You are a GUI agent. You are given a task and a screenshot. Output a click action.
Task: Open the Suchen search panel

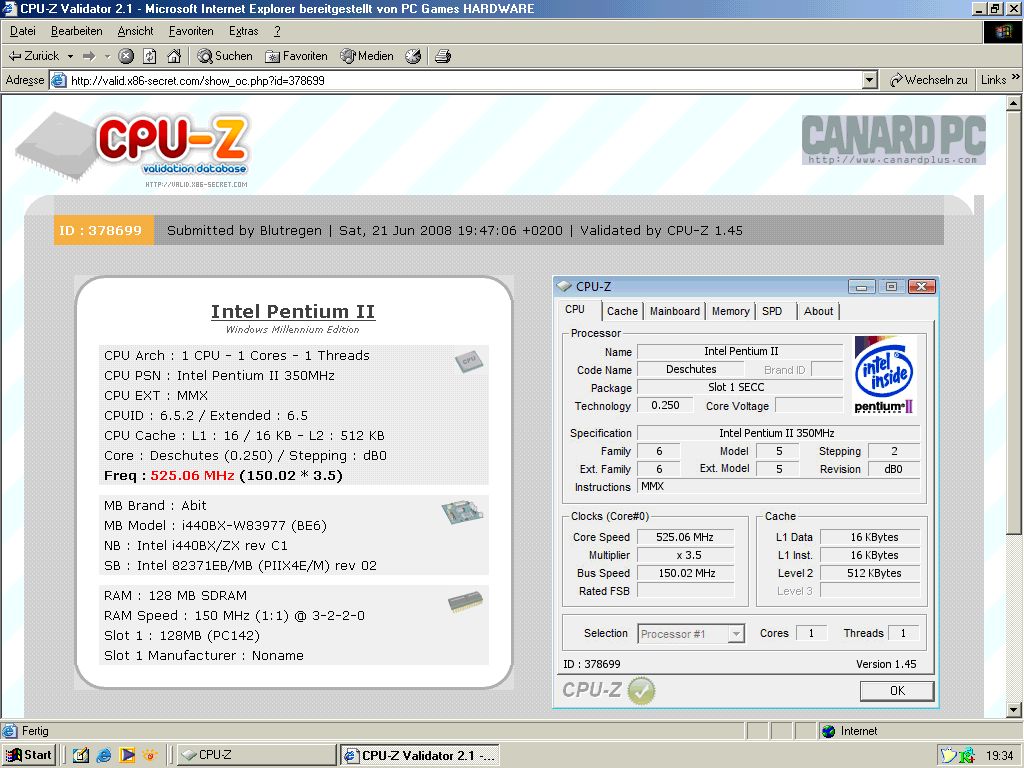pos(225,56)
